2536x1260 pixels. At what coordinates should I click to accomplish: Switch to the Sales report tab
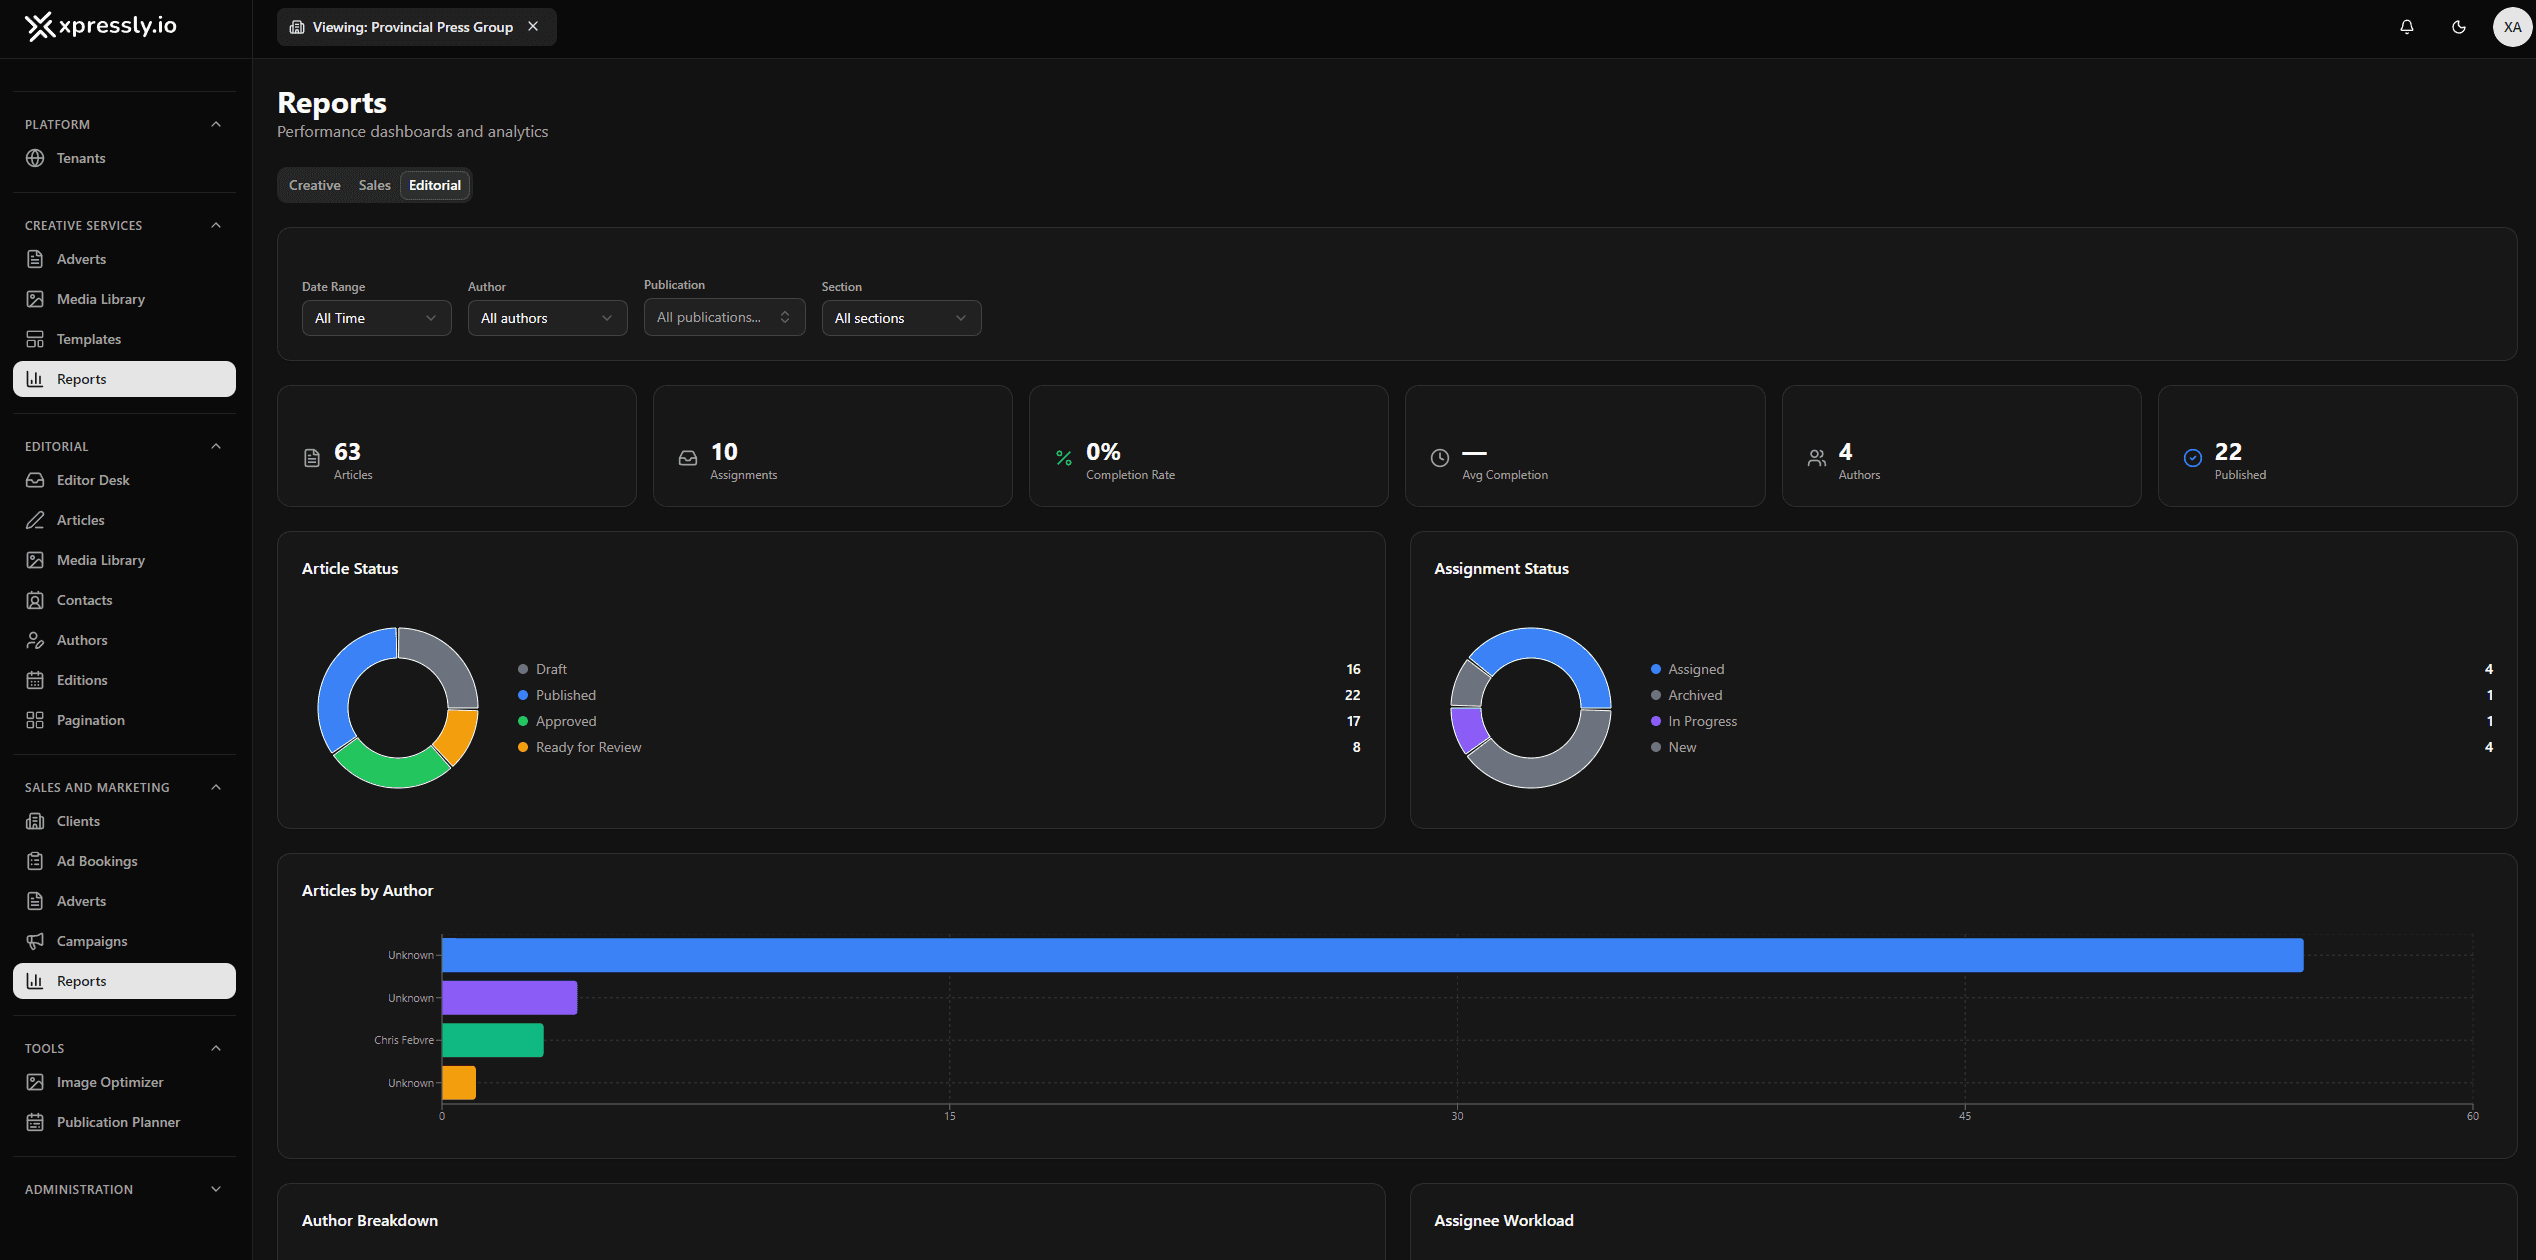pyautogui.click(x=374, y=185)
